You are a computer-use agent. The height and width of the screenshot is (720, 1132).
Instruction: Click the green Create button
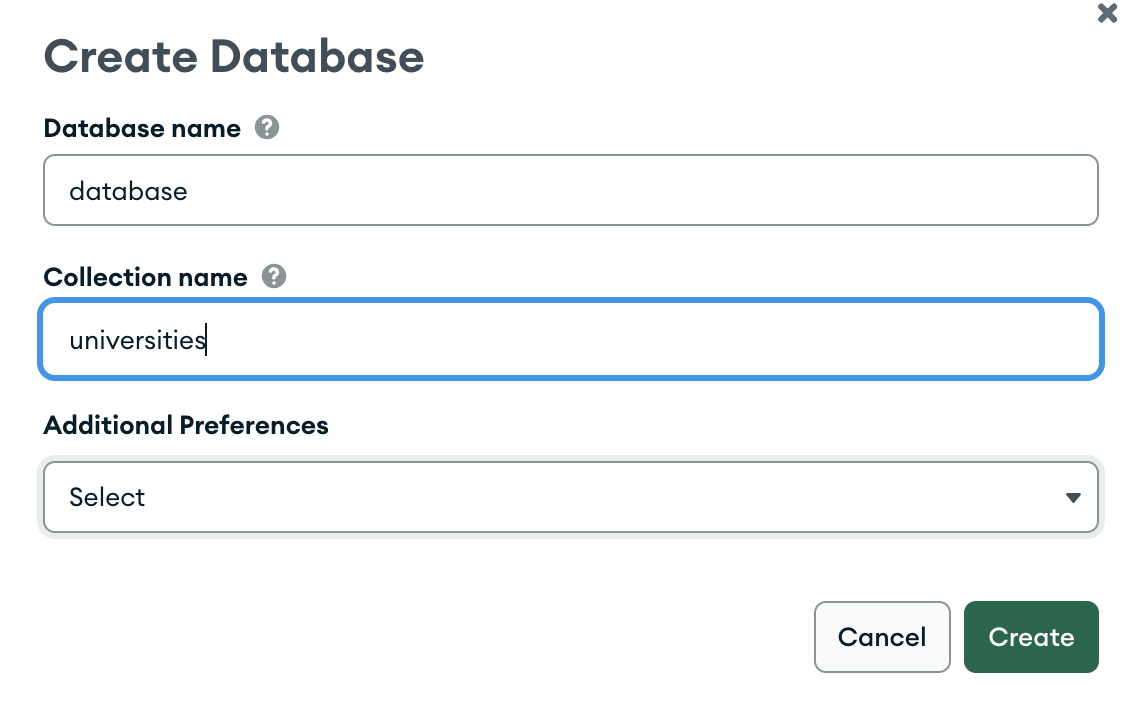[1031, 637]
